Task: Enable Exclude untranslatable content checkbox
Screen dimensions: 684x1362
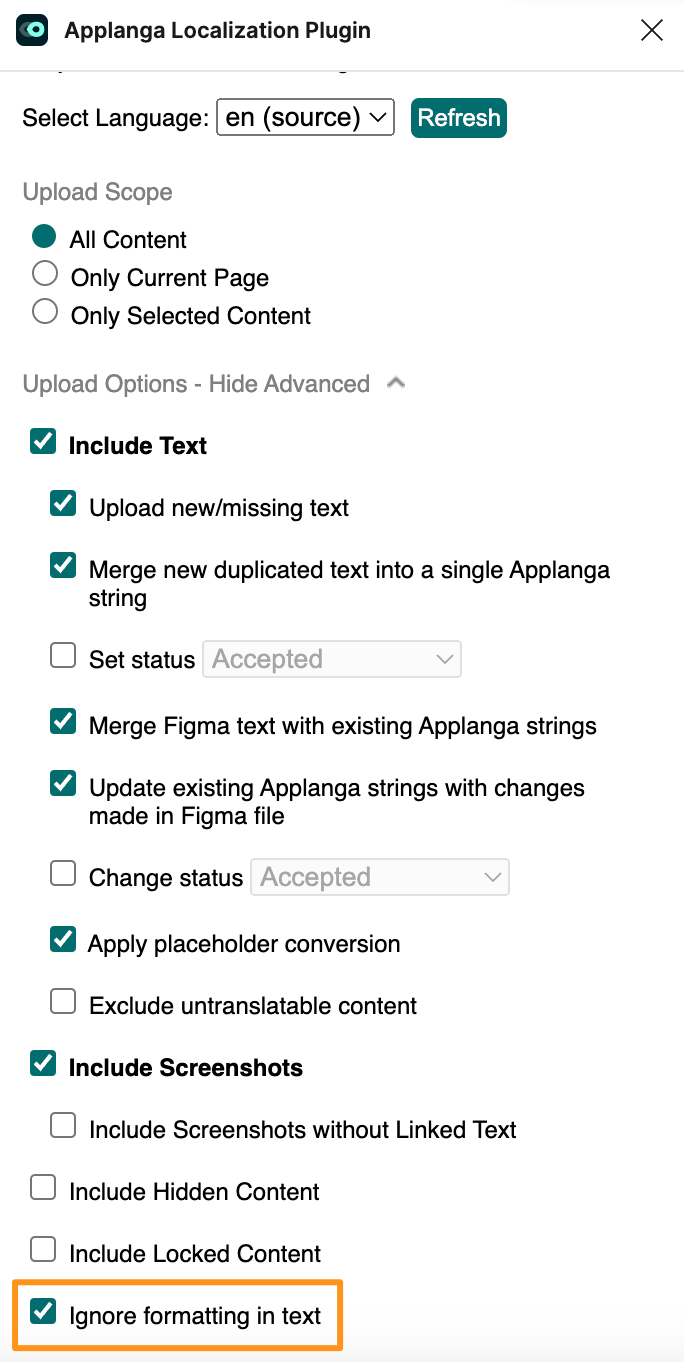Action: [63, 1002]
